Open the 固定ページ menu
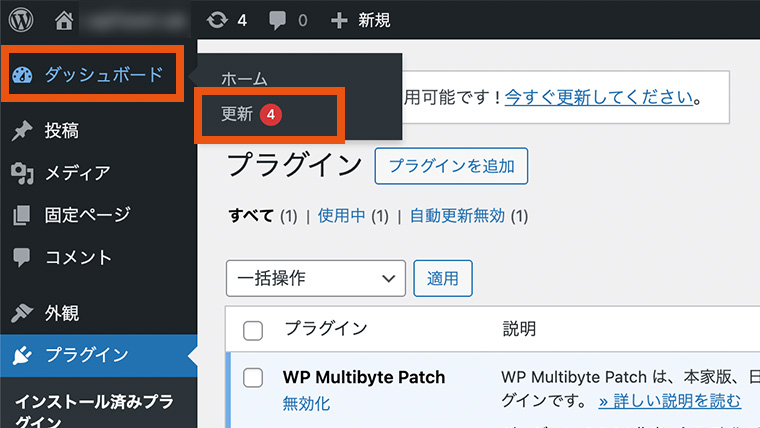Viewport: 760px width, 428px height. click(x=98, y=215)
